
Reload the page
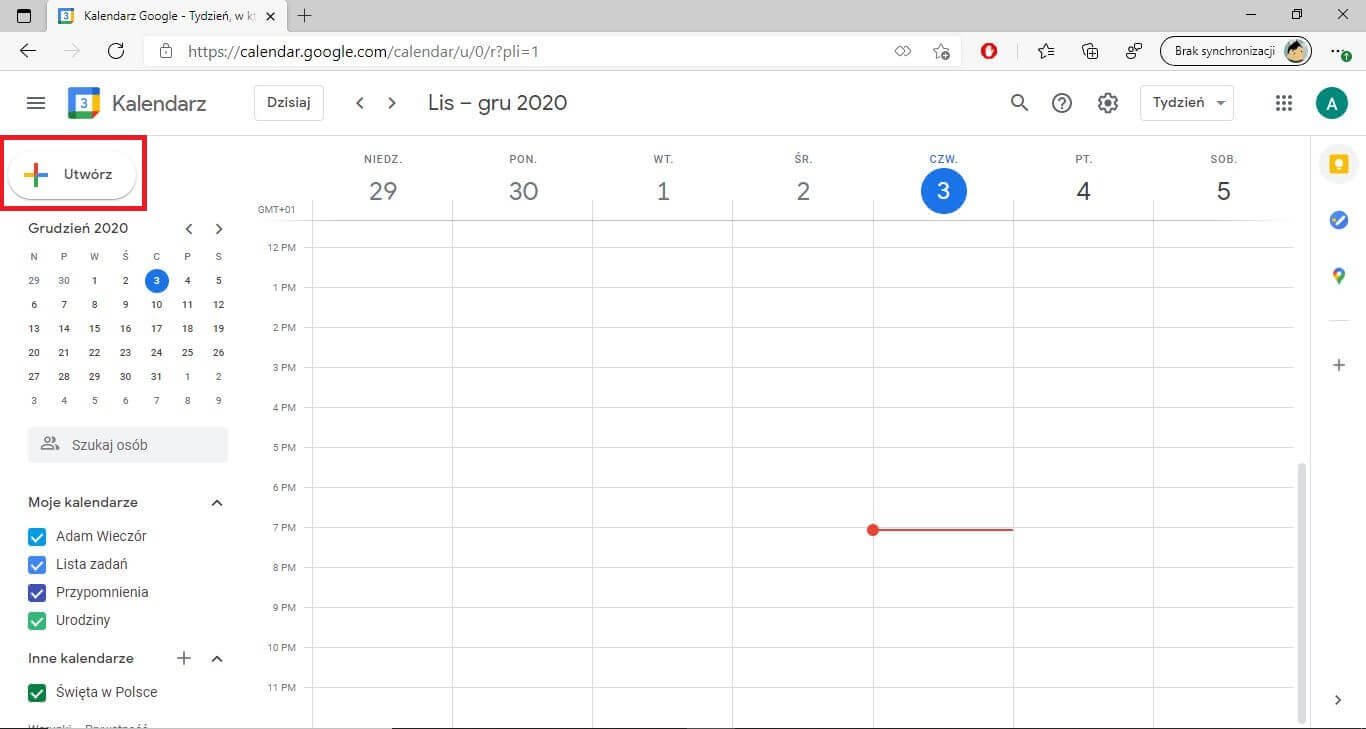(116, 51)
